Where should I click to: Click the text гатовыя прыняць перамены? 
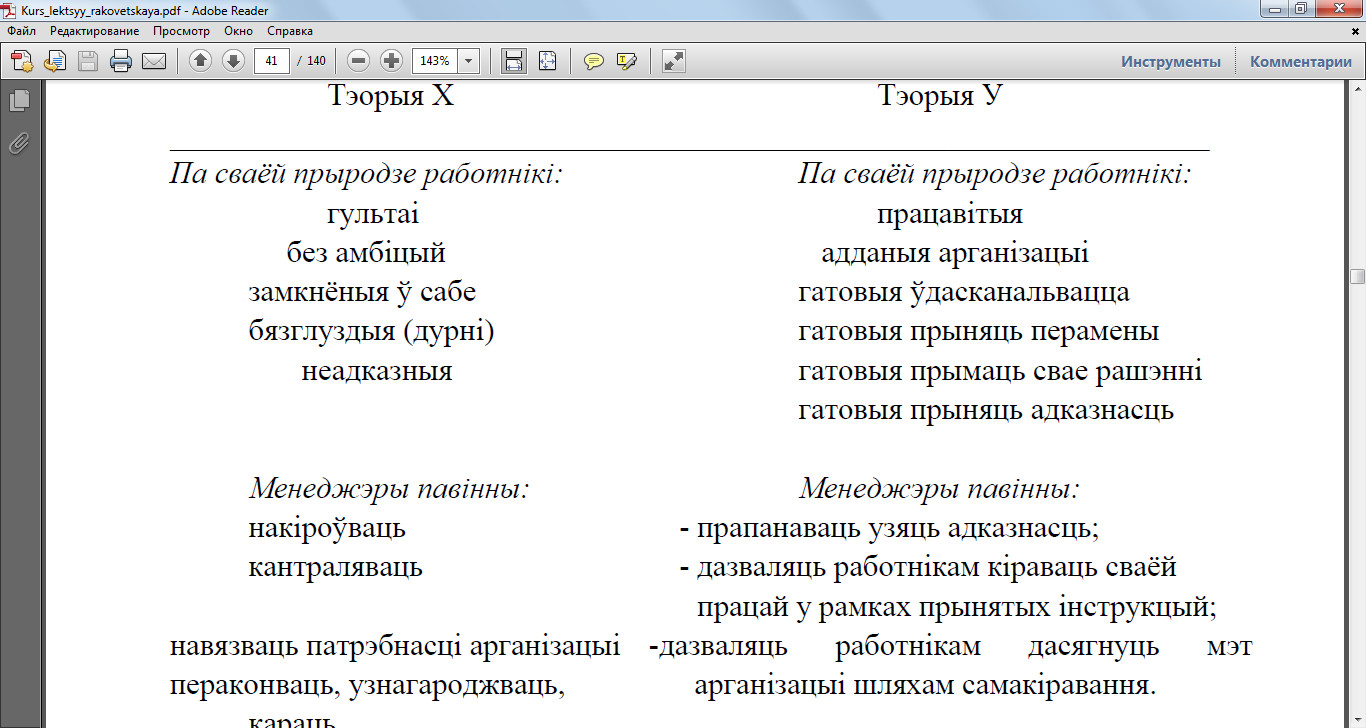coord(979,332)
